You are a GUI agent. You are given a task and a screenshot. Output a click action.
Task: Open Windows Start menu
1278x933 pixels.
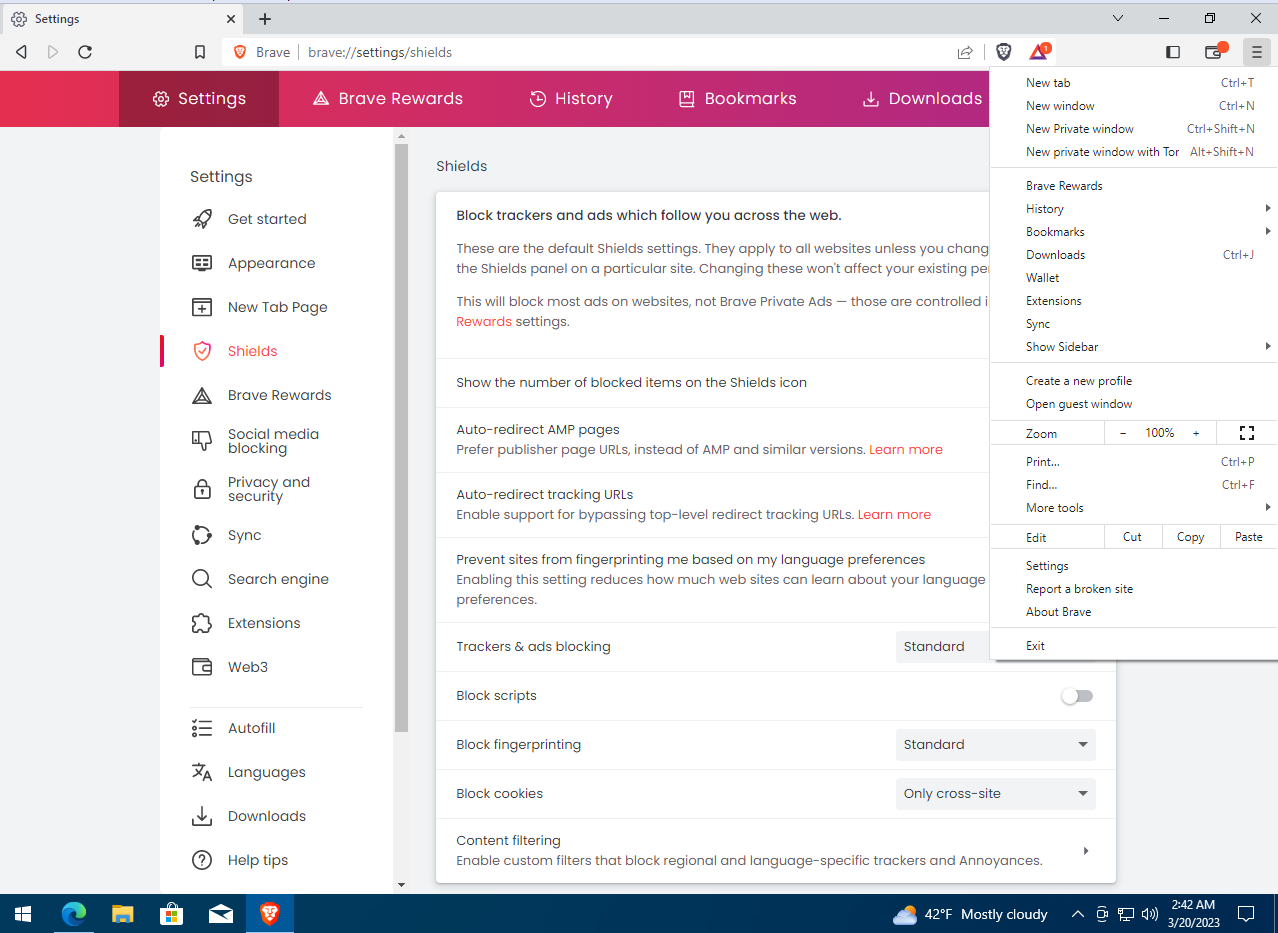click(22, 913)
